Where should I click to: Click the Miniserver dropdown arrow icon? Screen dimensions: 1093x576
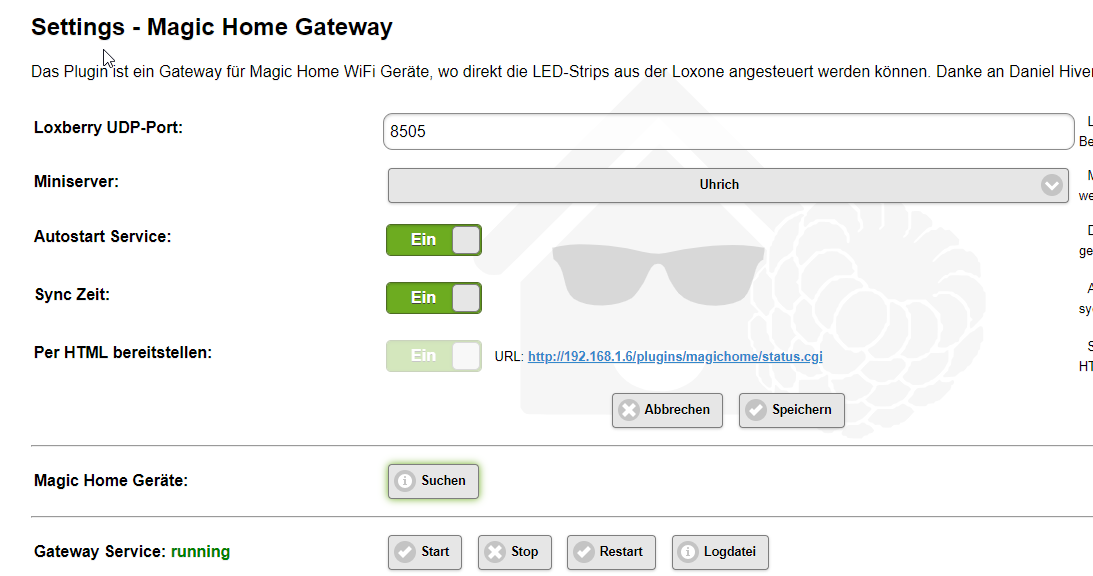pyautogui.click(x=1051, y=185)
